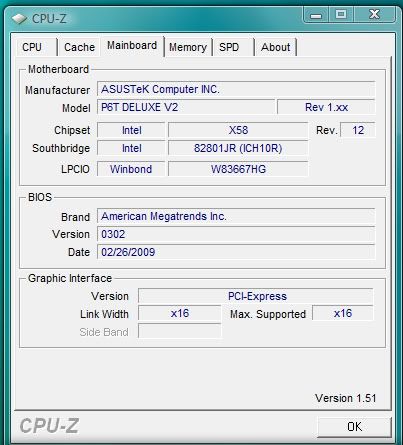Open the Cache tab
The width and height of the screenshot is (403, 445).
79,47
